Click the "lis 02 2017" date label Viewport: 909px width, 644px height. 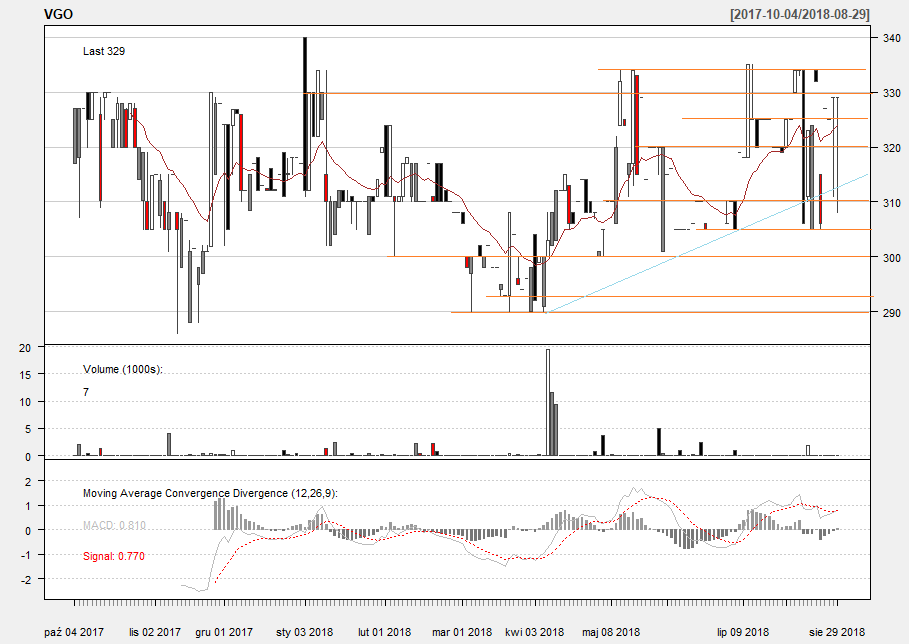pos(155,632)
